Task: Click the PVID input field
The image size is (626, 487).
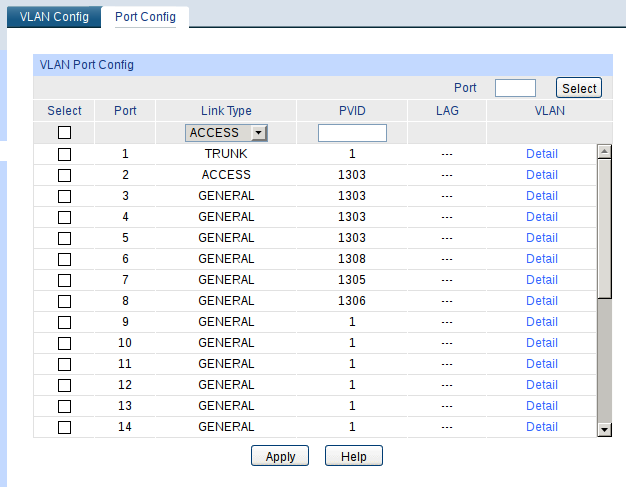Action: point(352,132)
